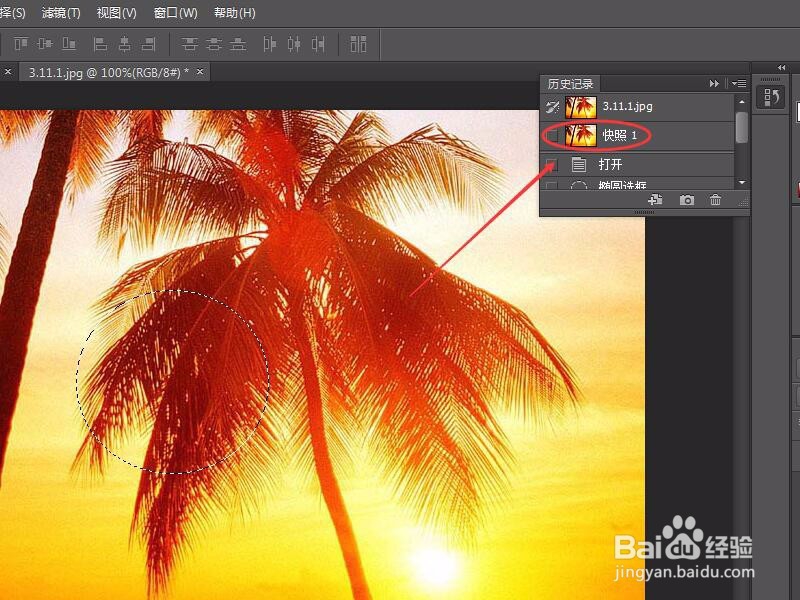
Task: Click the align vertical centers icon
Action: (x=45, y=44)
